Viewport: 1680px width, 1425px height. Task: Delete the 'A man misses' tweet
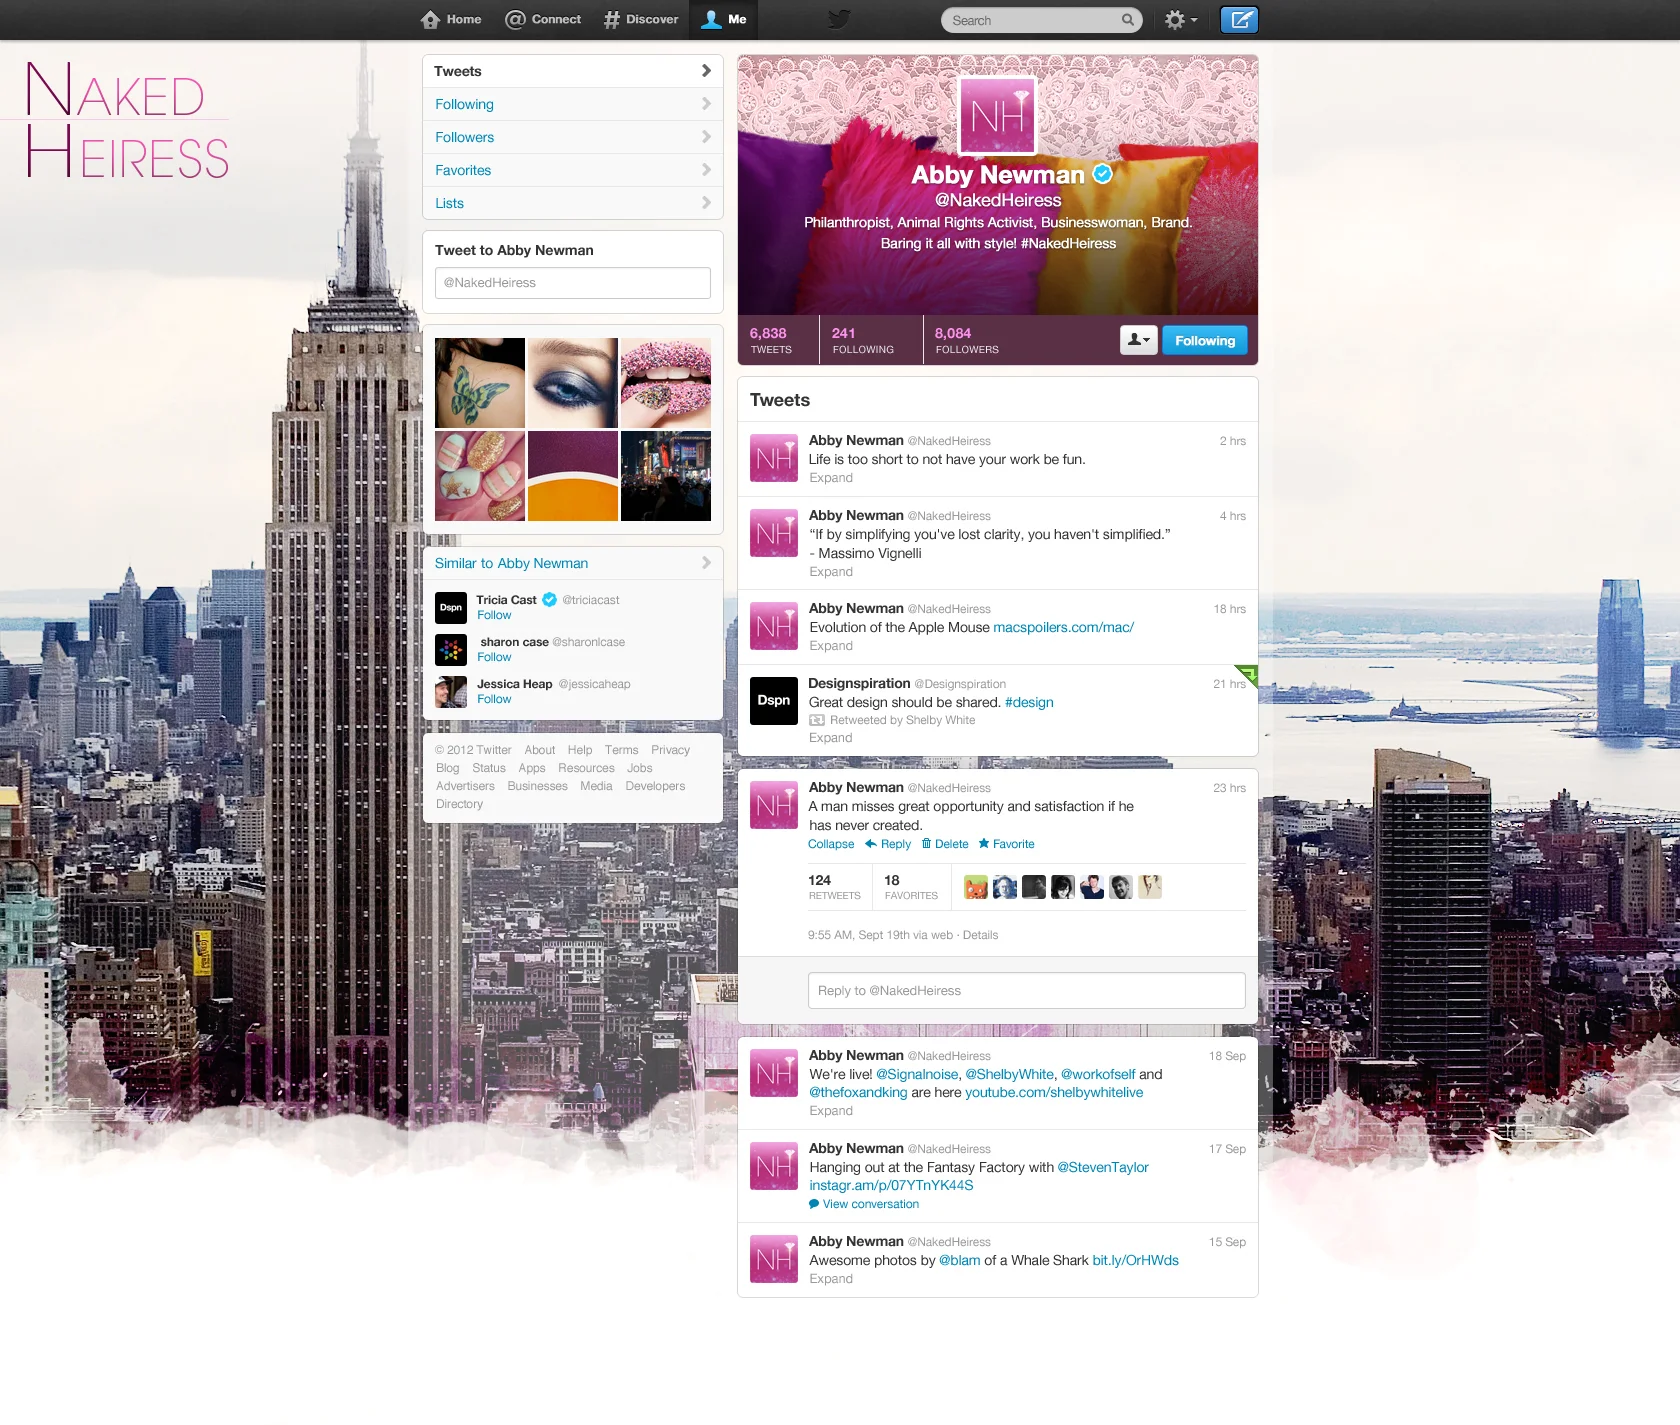click(945, 844)
